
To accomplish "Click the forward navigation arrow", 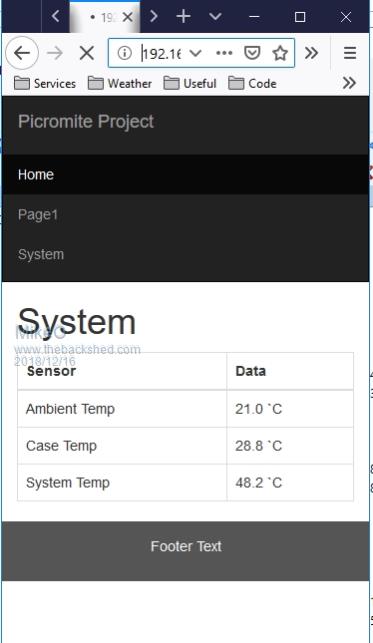I will pyautogui.click(x=55, y=53).
